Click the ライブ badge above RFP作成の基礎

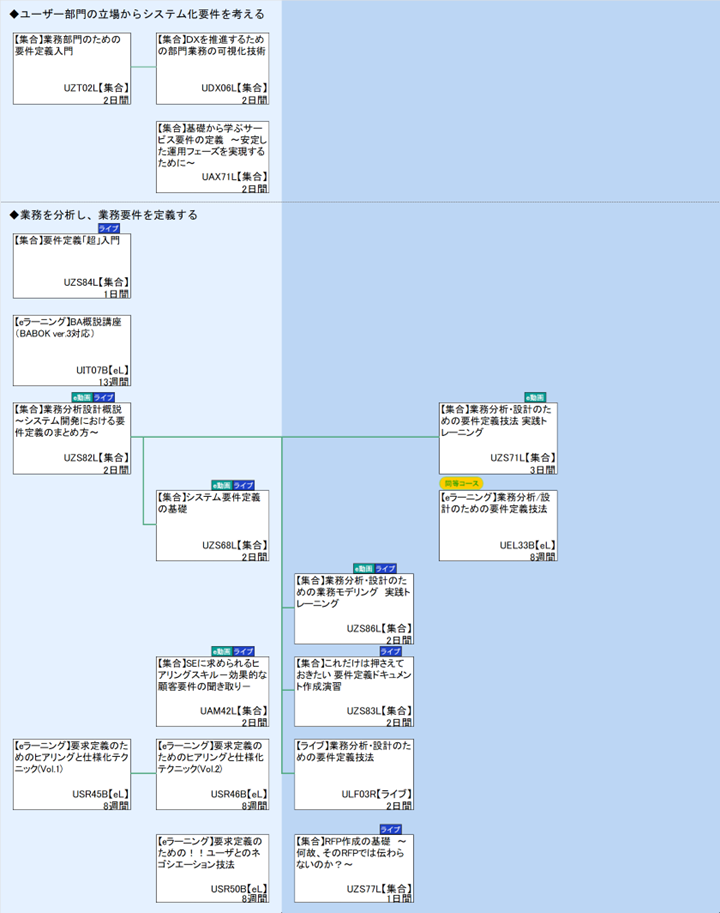coord(391,829)
